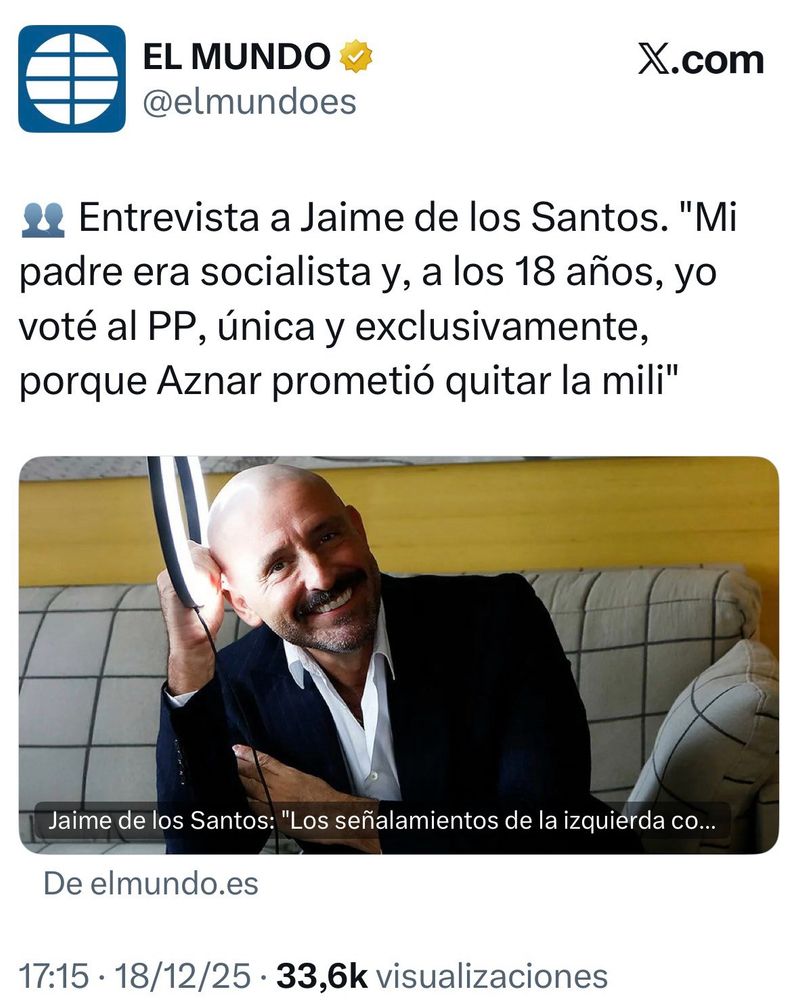Click the 17:15 post time
798x1000 pixels.
[x=54, y=976]
